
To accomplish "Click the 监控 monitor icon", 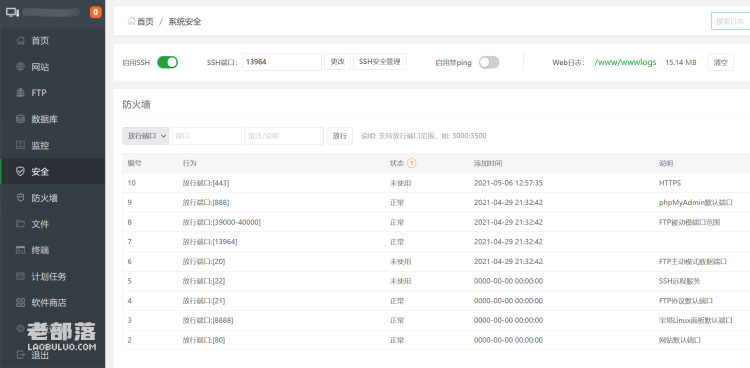I will [x=20, y=145].
